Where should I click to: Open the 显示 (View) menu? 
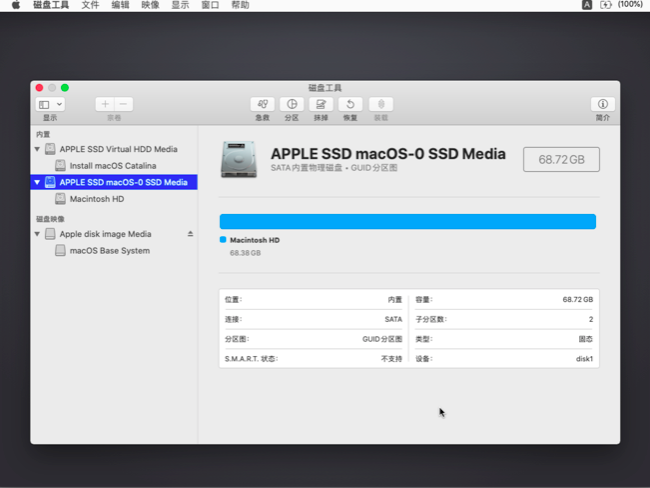tap(180, 5)
